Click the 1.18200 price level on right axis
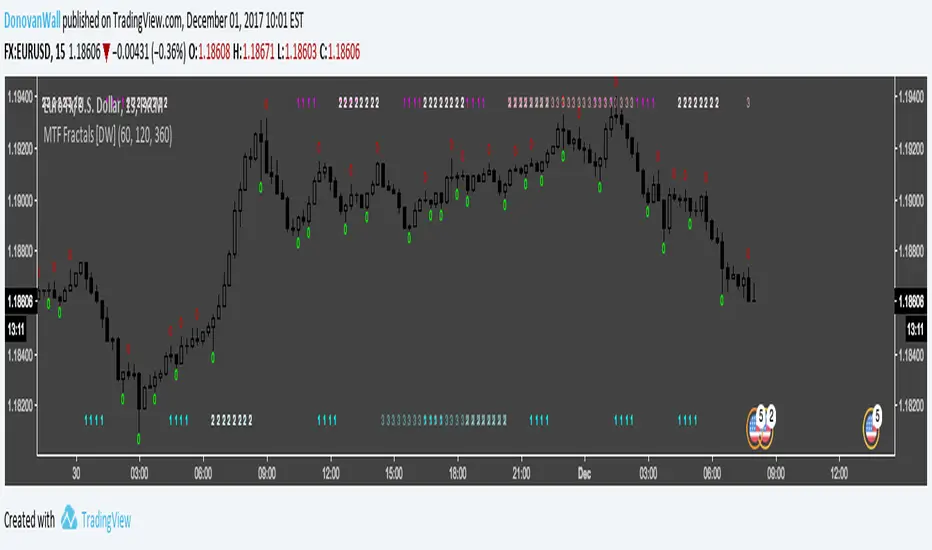932x550 pixels. click(x=910, y=406)
